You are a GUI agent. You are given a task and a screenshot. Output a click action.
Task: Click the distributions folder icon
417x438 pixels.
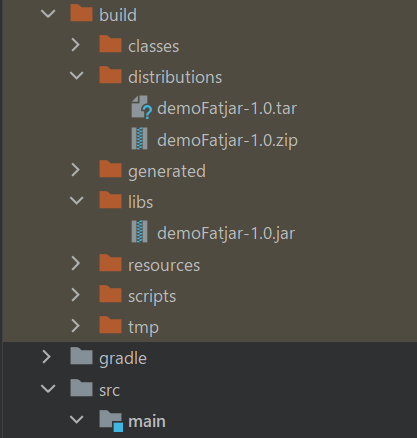[x=110, y=75]
